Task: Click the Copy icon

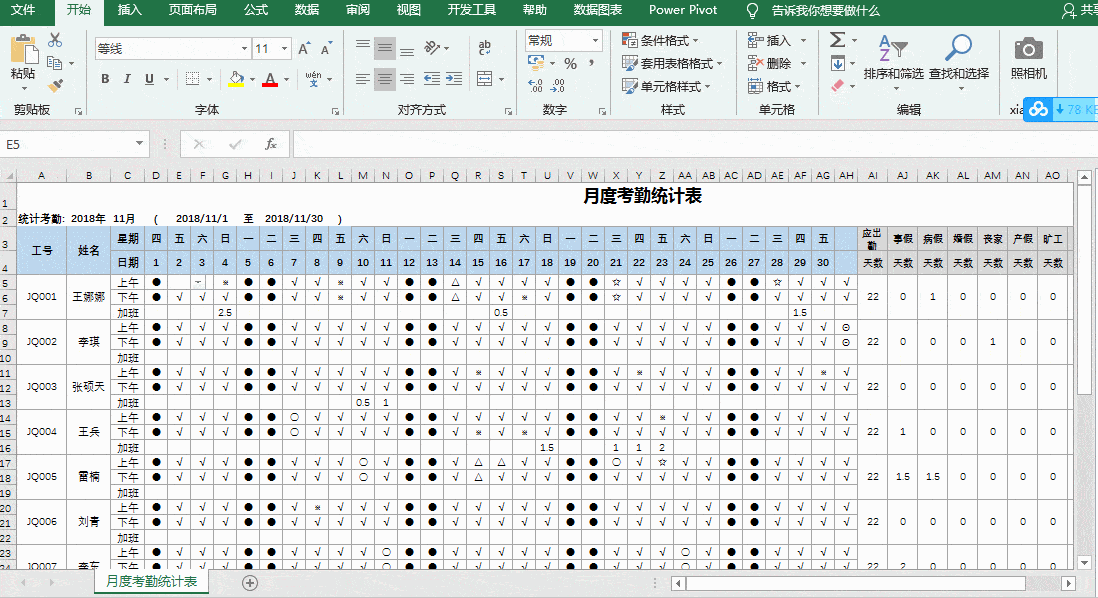Action: 55,63
